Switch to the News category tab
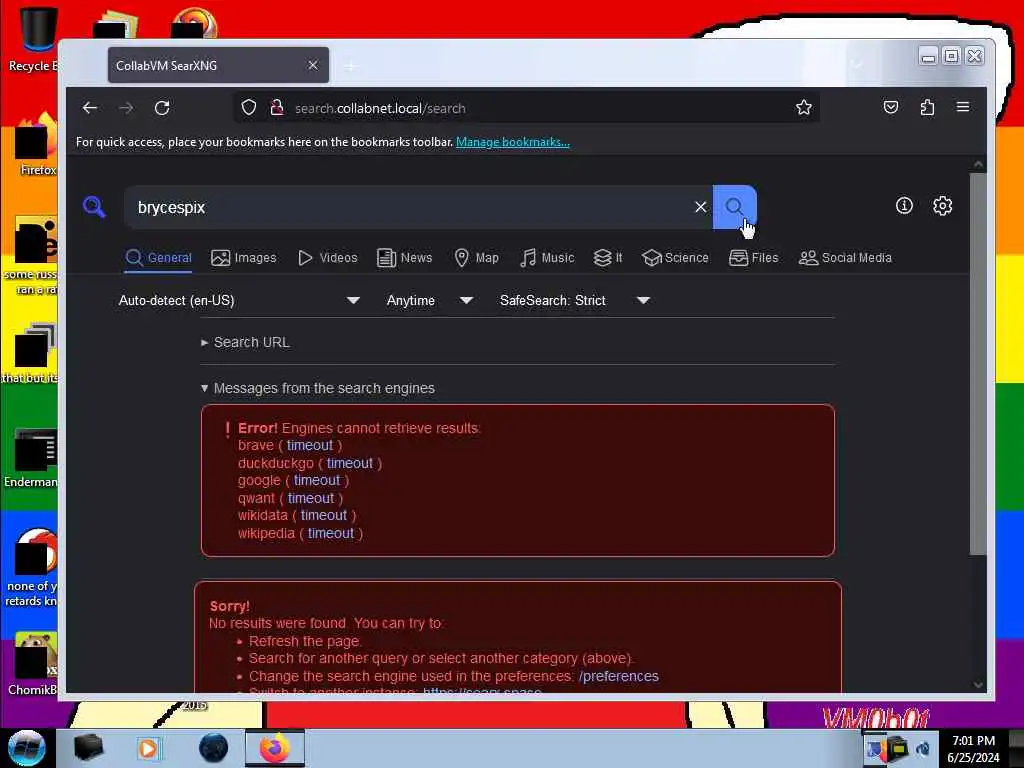 point(405,258)
